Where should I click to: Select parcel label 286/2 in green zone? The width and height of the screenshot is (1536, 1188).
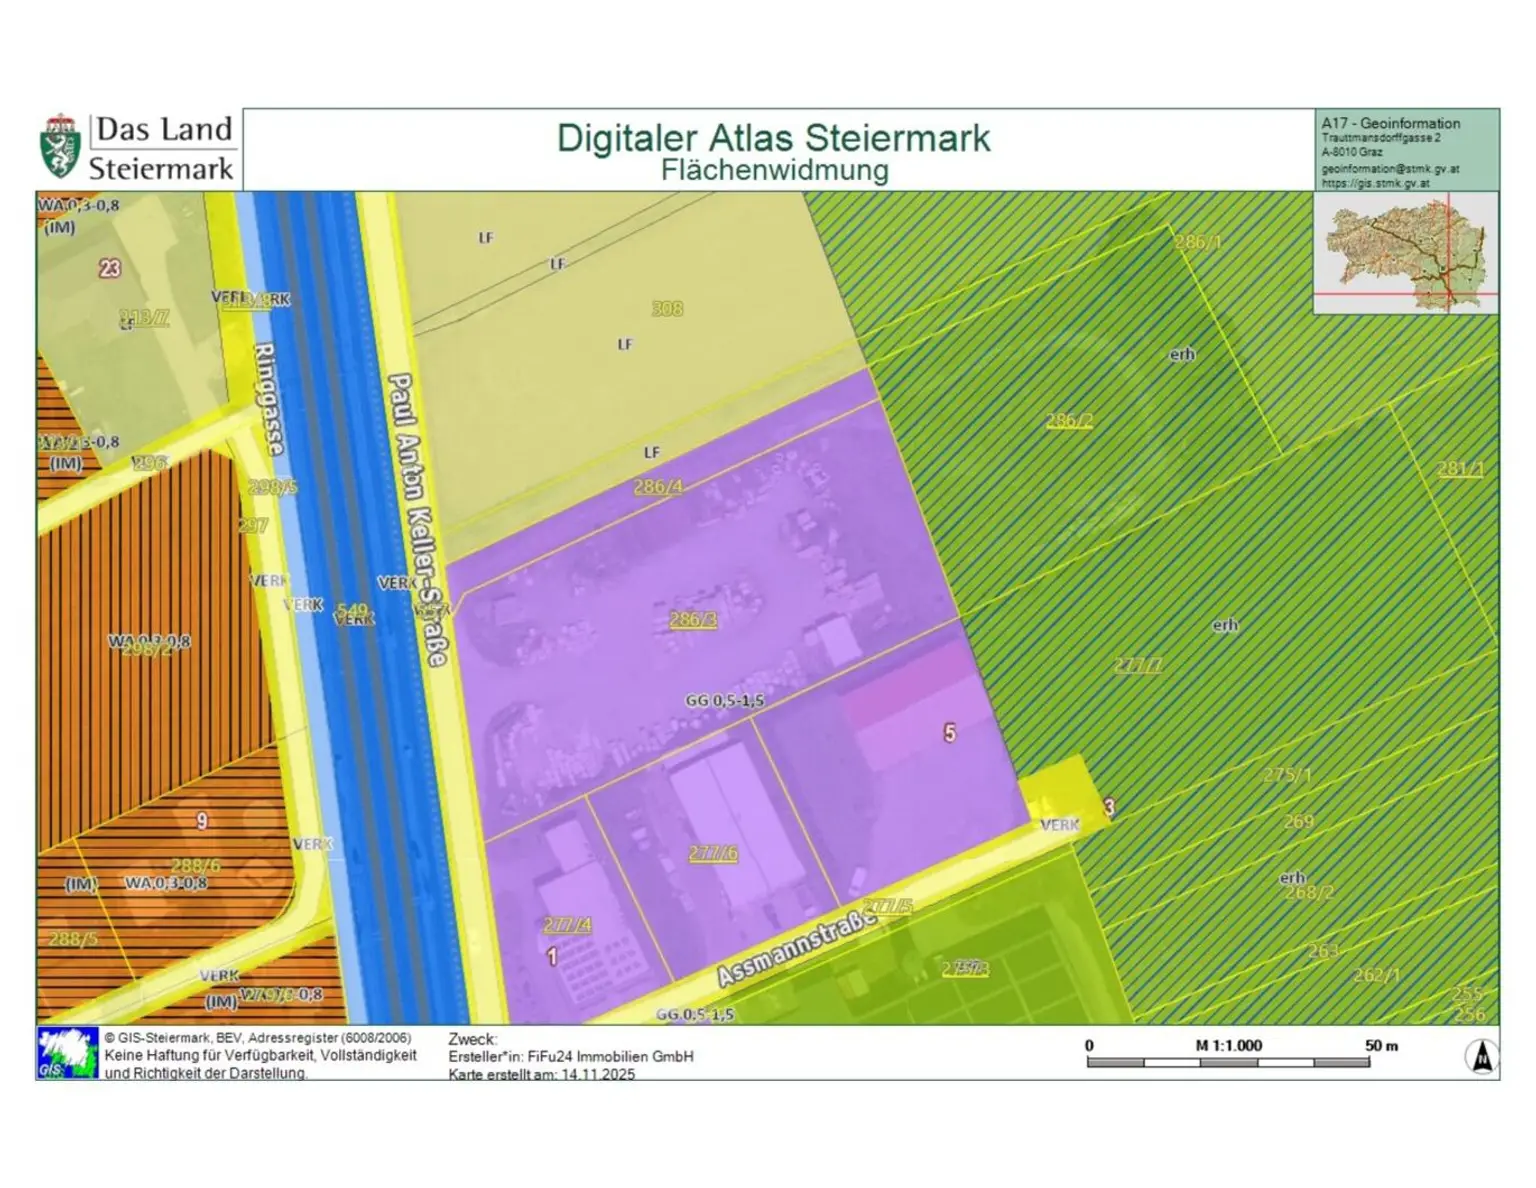point(1069,420)
